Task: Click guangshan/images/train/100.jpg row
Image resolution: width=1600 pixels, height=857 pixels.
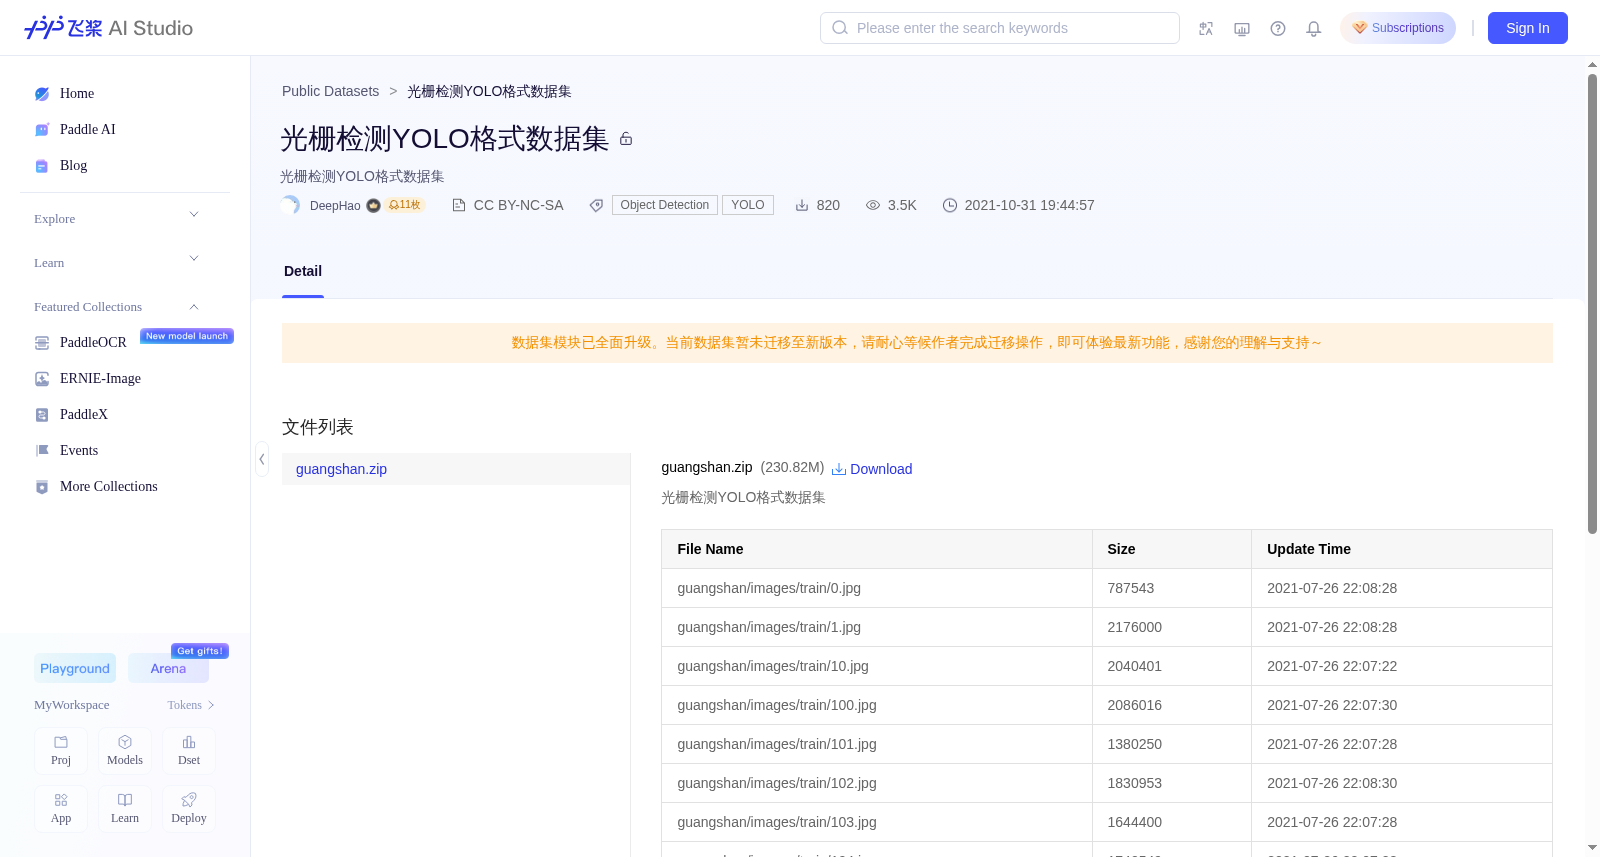Action: tap(1107, 705)
